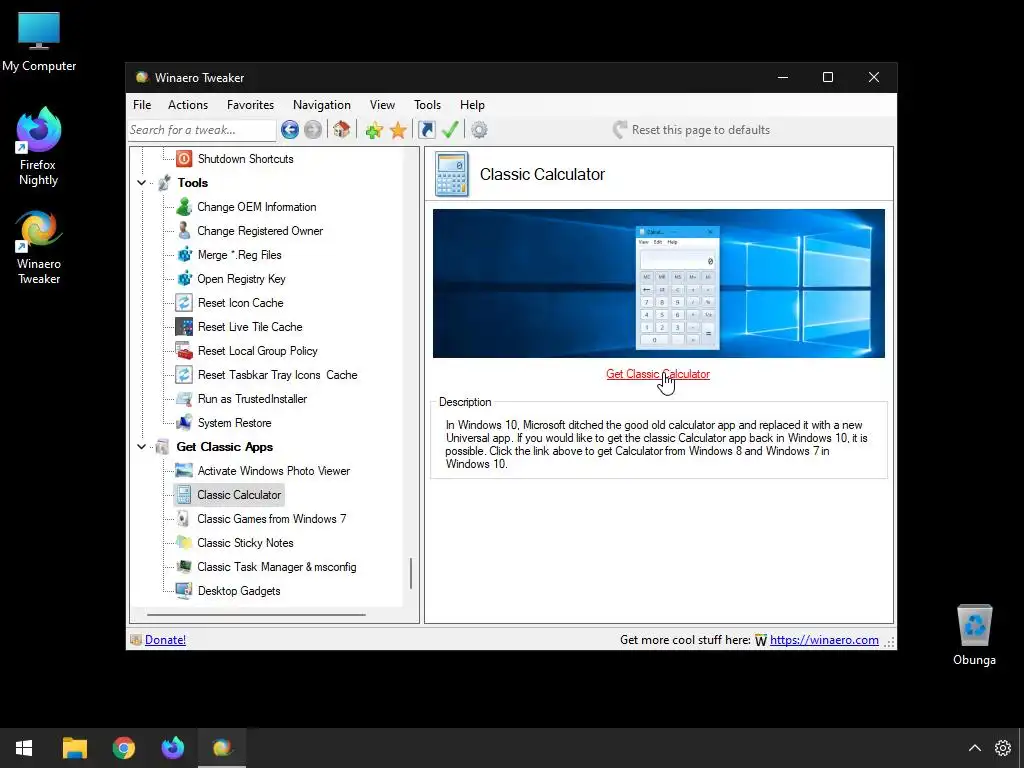Open the Navigation menu
Screen dimensions: 1024x768
click(x=322, y=104)
